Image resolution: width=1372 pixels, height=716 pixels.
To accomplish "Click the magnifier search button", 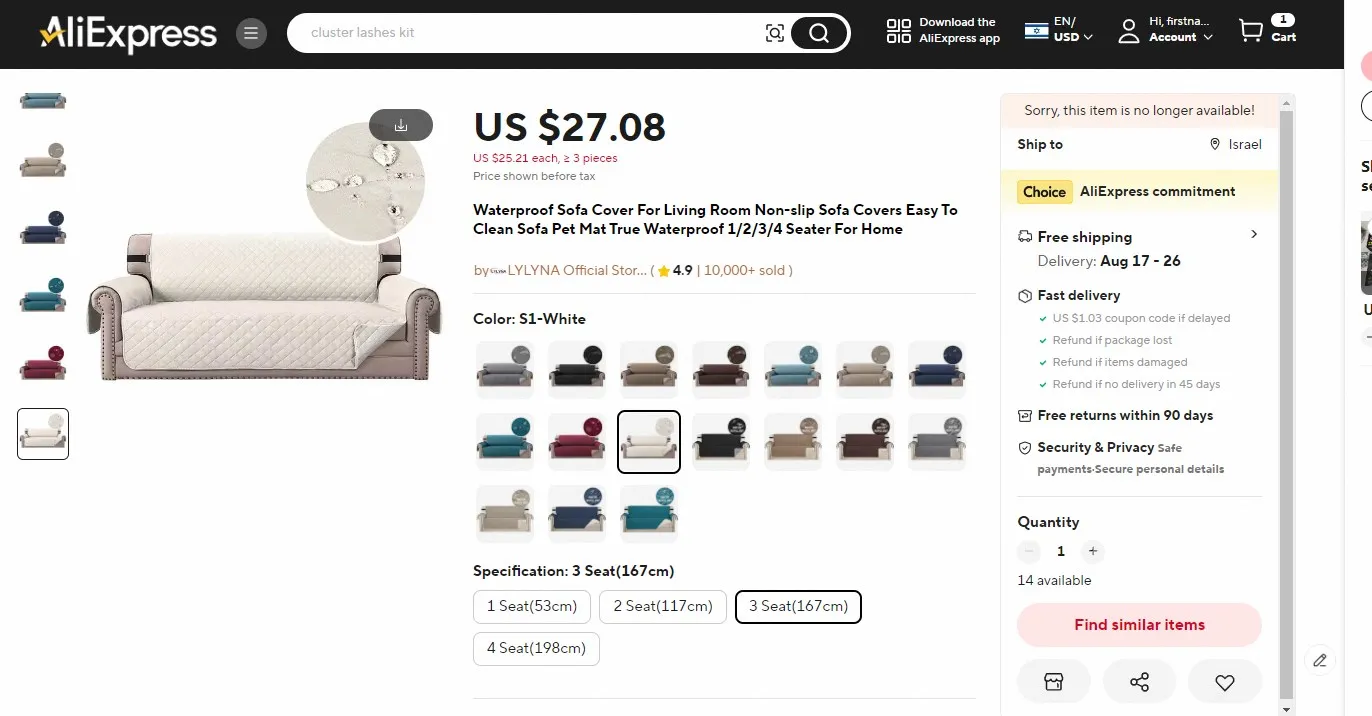I will [x=819, y=33].
